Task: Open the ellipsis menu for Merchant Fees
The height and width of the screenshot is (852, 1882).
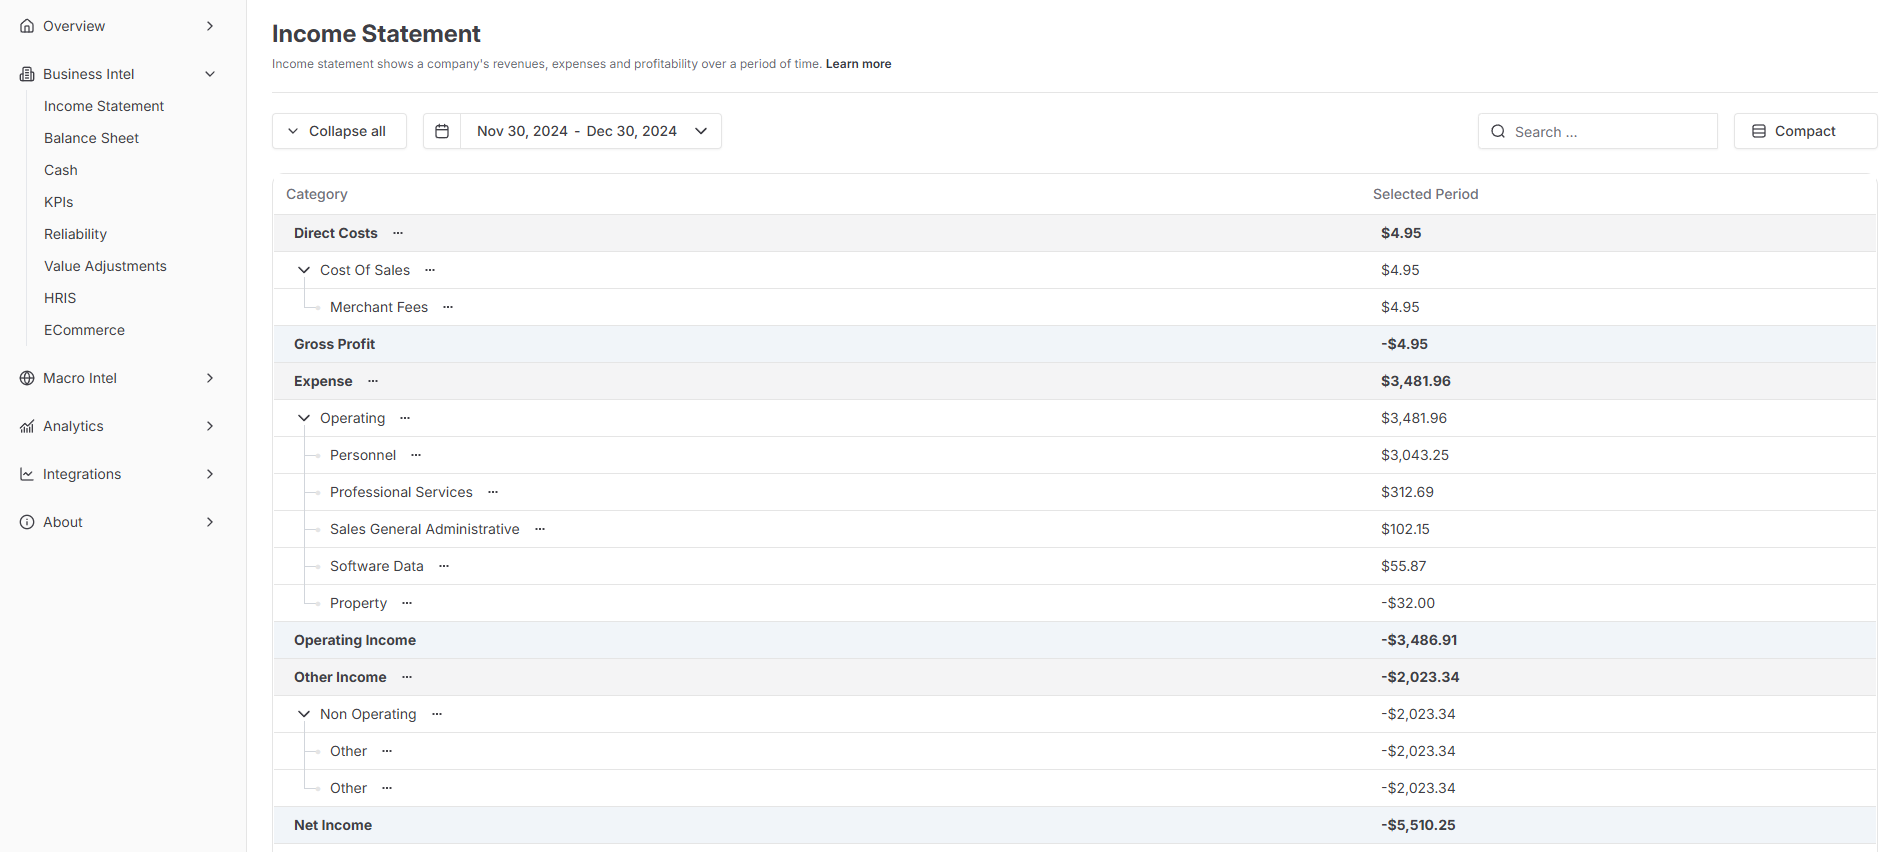Action: click(x=448, y=307)
